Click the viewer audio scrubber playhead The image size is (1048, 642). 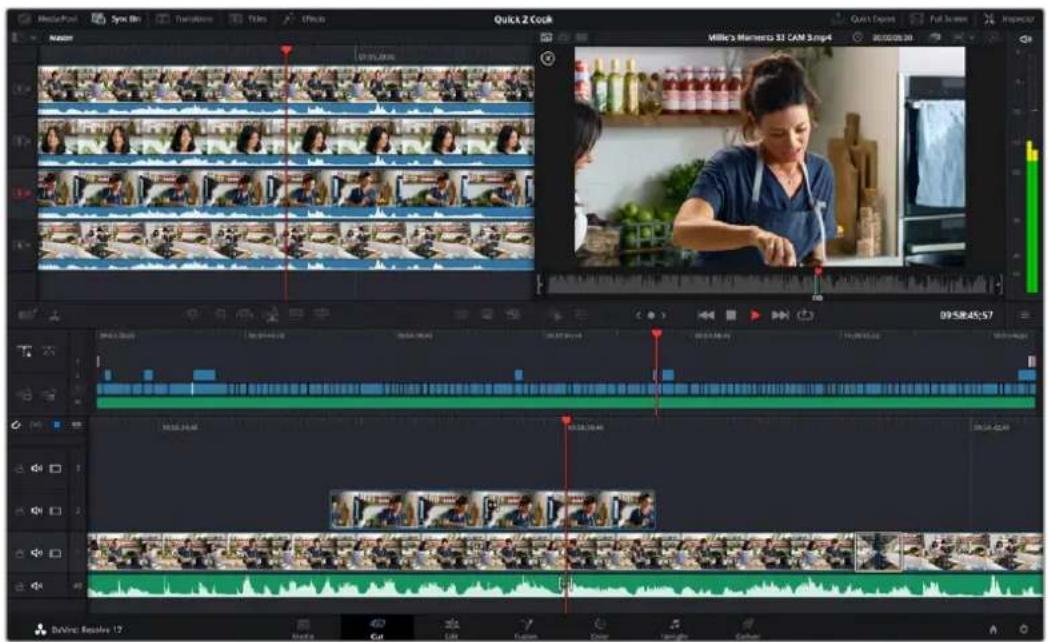coord(817,271)
